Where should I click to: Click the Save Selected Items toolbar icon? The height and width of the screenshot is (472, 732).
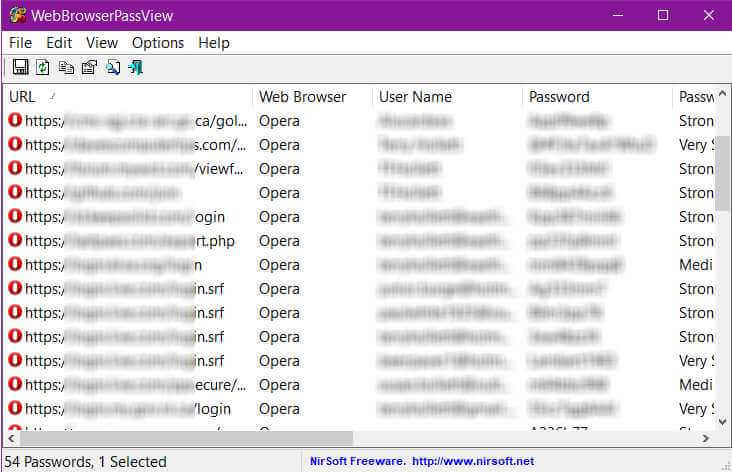tap(20, 67)
